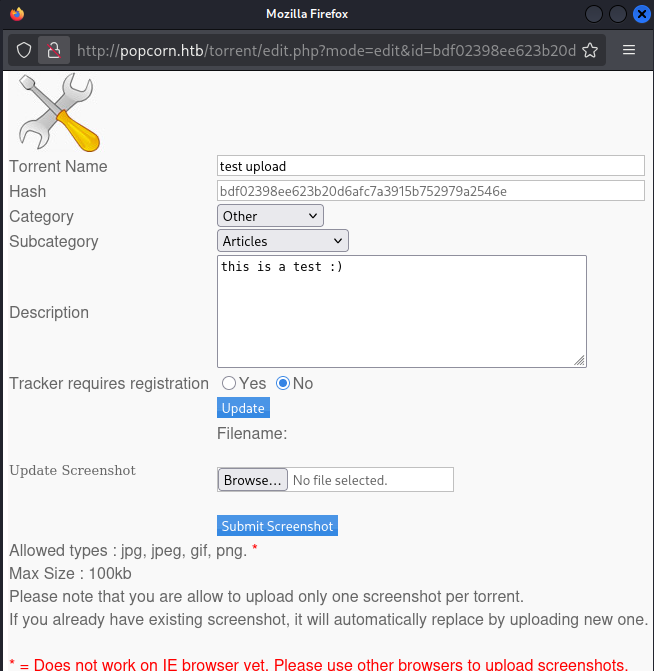Viewport: 654px width, 671px height.
Task: Minimize the Firefox window
Action: [594, 14]
